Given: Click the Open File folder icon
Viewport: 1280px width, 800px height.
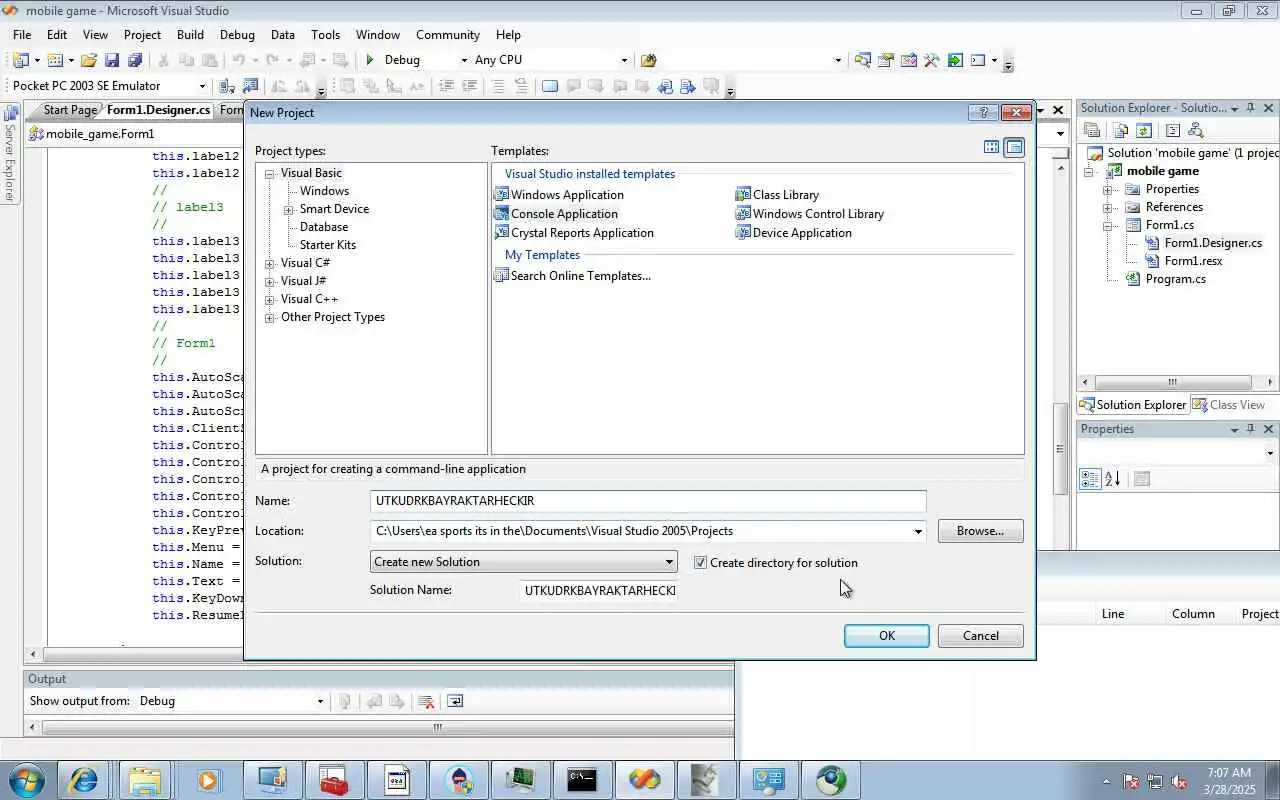Looking at the screenshot, I should pyautogui.click(x=89, y=60).
